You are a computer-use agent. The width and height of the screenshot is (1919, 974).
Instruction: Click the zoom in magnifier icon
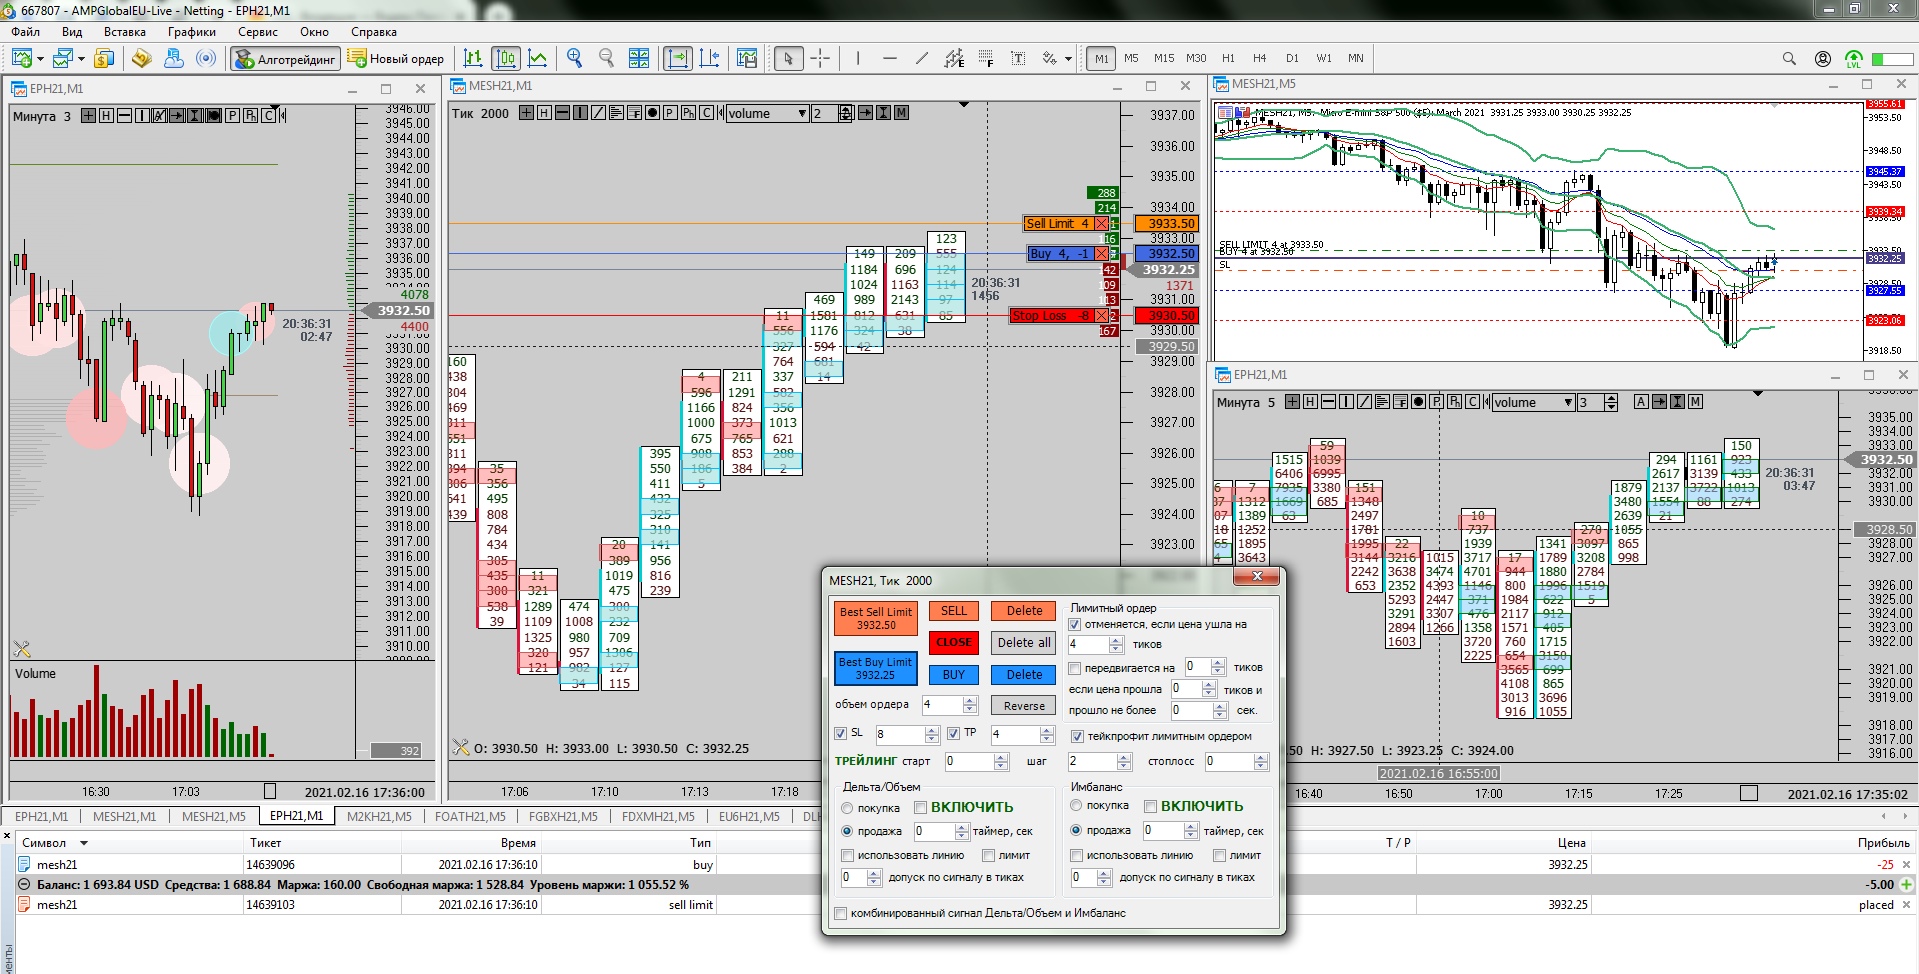click(x=574, y=59)
